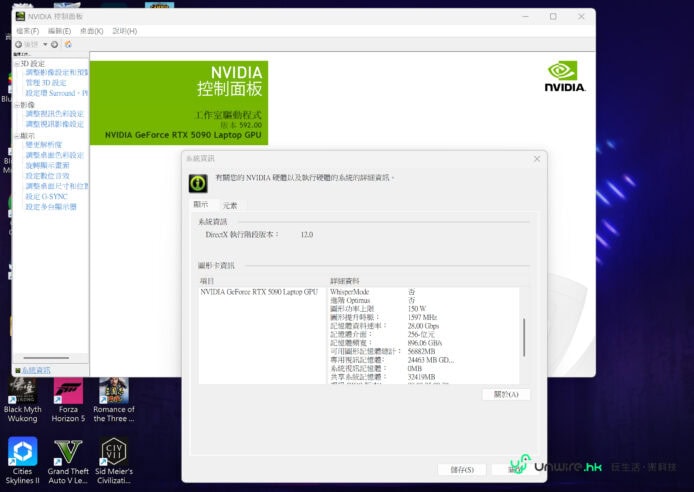The width and height of the screenshot is (694, 492).
Task: Select 設定 Surround, PhysX tree item
Action: (57, 93)
